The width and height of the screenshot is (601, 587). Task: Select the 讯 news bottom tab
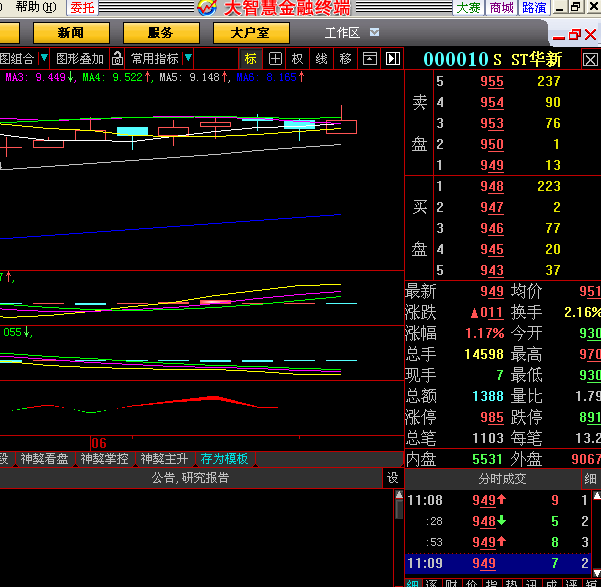[x=531, y=583]
